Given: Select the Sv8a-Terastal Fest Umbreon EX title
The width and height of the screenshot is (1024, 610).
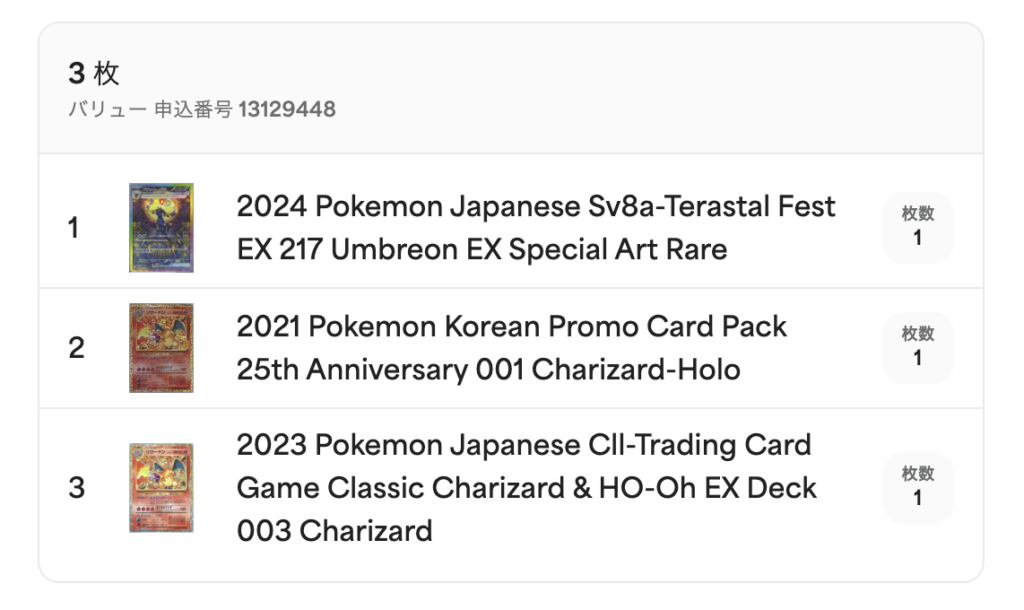Looking at the screenshot, I should pos(536,228).
